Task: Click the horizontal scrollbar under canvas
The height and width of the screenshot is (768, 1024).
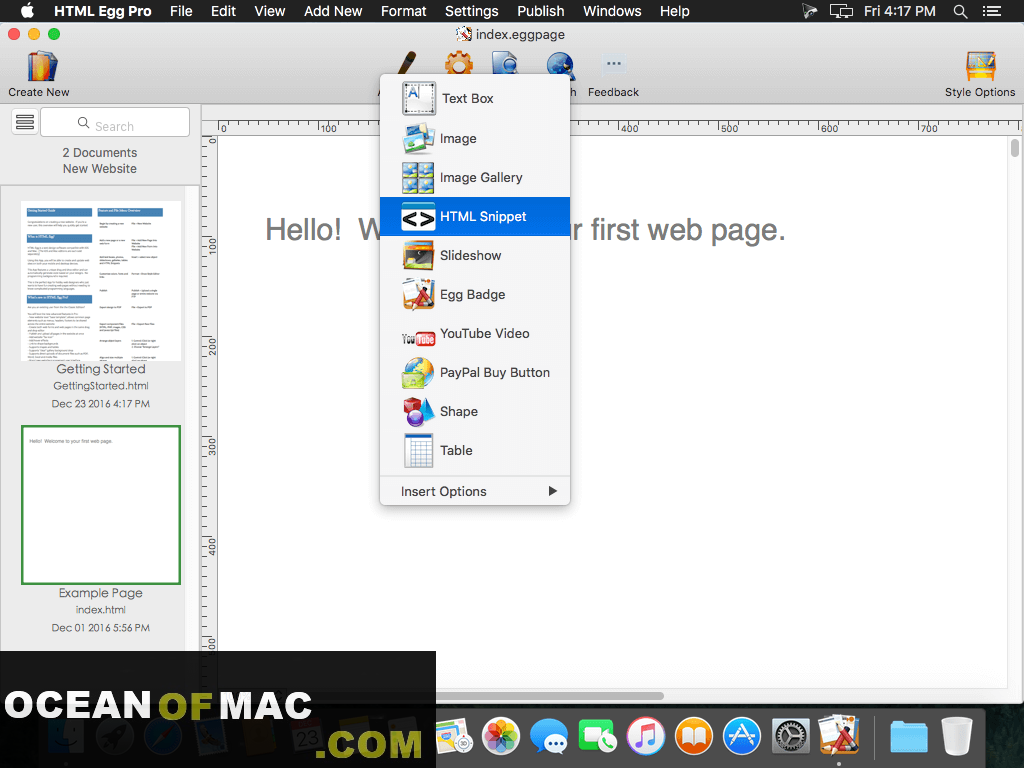Action: pyautogui.click(x=549, y=696)
